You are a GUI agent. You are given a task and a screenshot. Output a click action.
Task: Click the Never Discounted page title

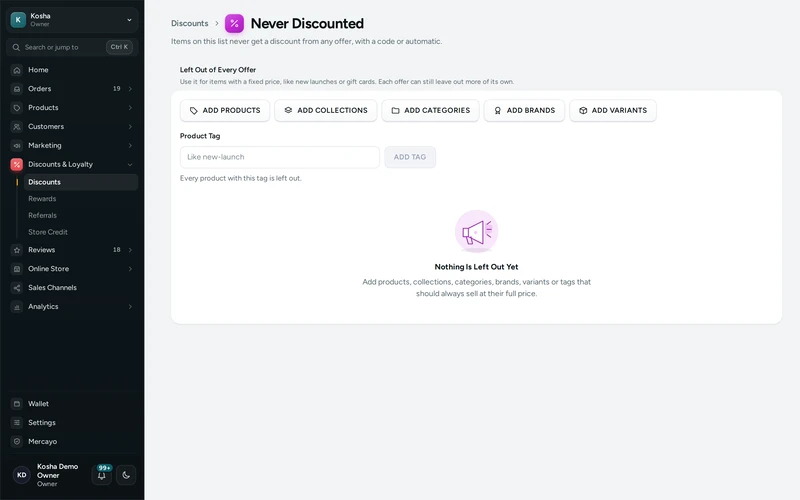[307, 23]
